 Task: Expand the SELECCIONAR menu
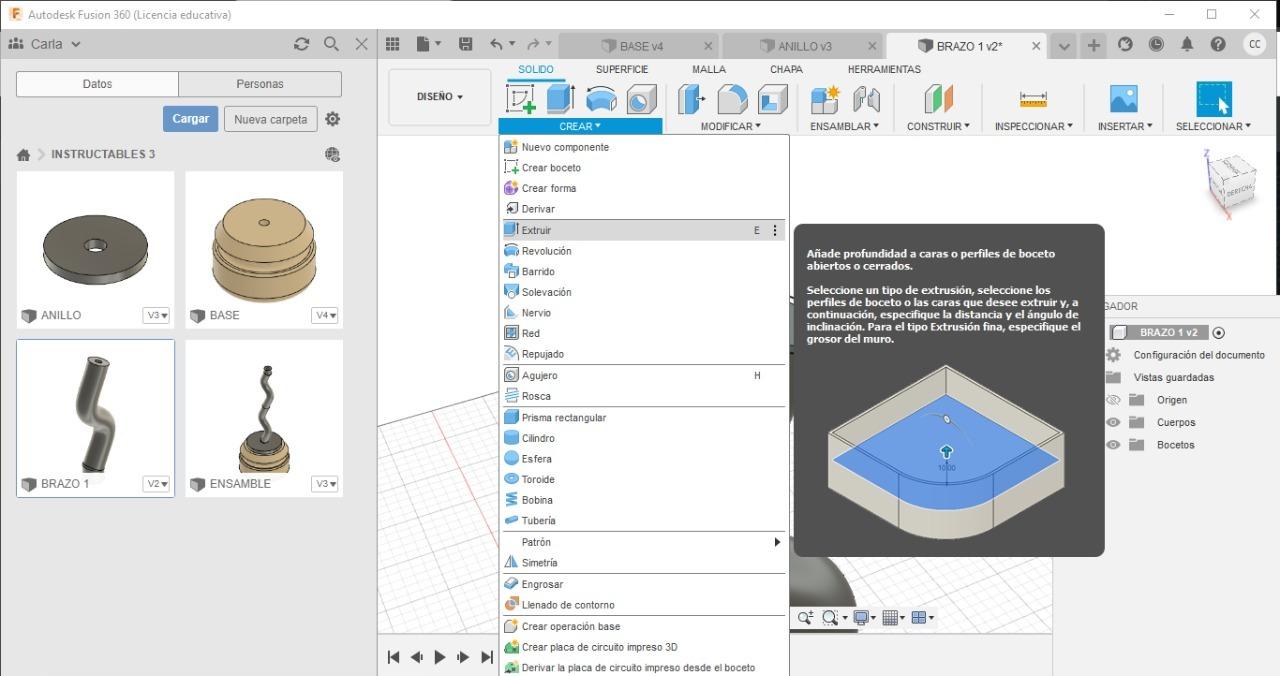click(1213, 126)
